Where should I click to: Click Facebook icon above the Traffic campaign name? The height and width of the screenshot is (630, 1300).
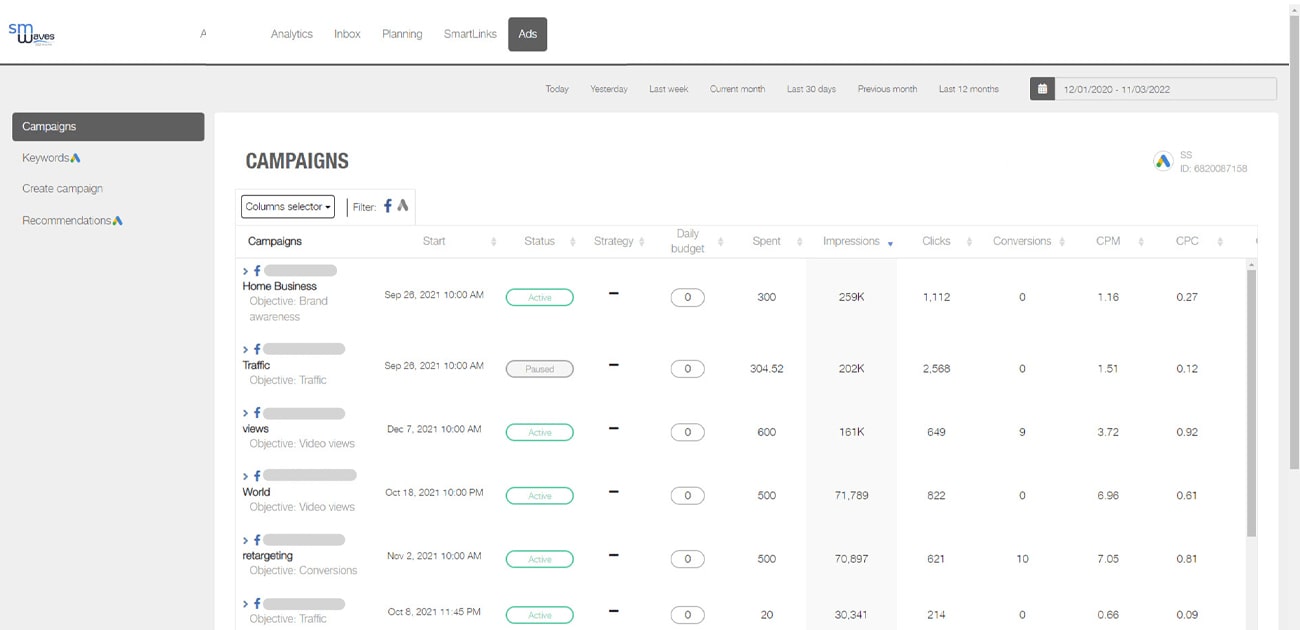(257, 350)
